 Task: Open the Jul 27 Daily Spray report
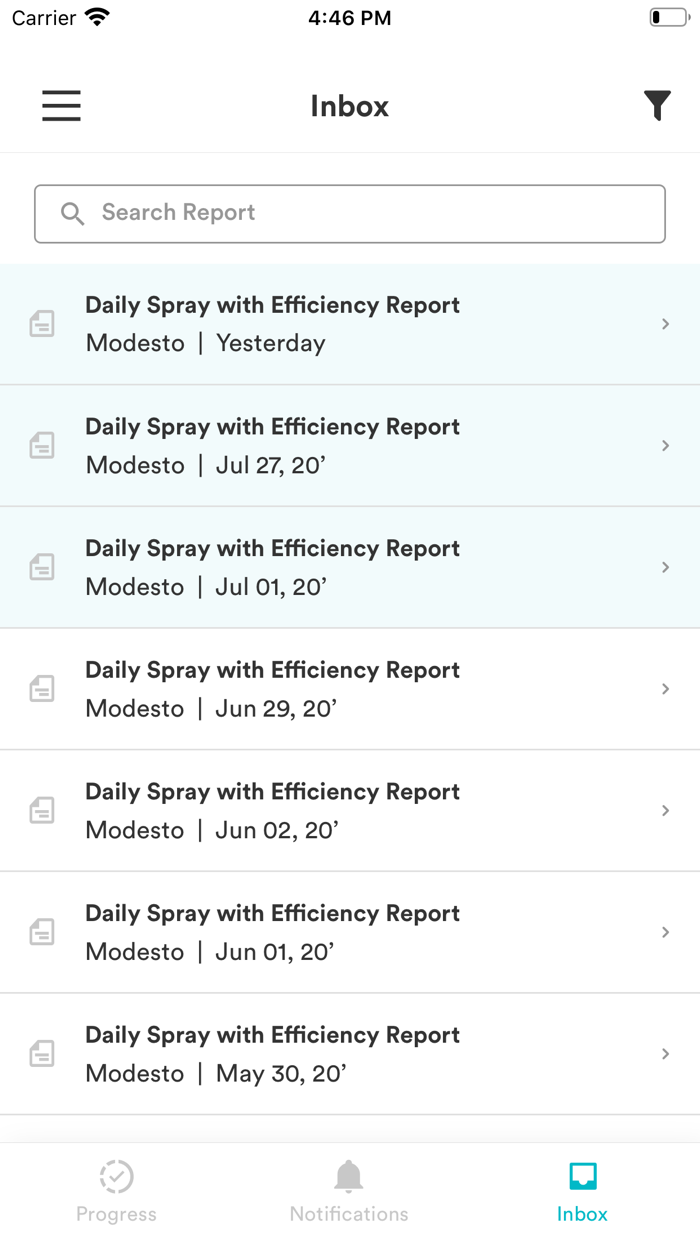272,446
